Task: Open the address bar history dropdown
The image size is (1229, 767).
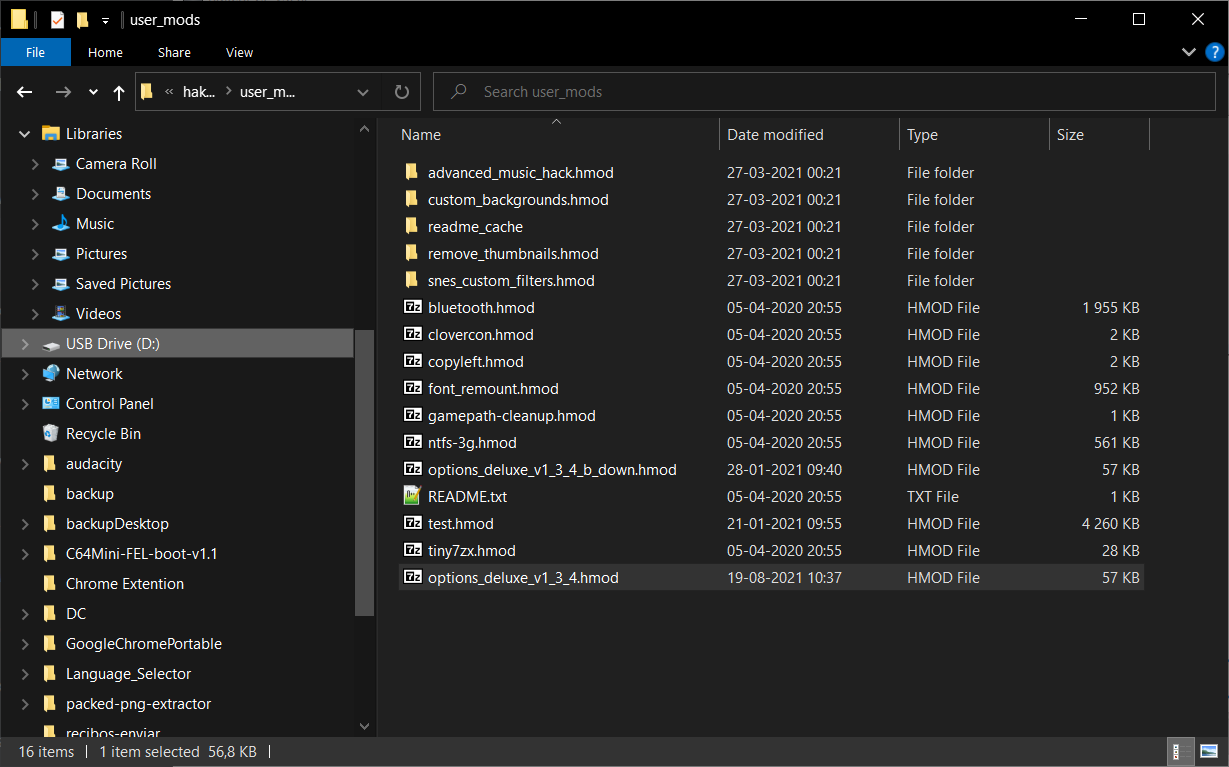Action: point(363,92)
